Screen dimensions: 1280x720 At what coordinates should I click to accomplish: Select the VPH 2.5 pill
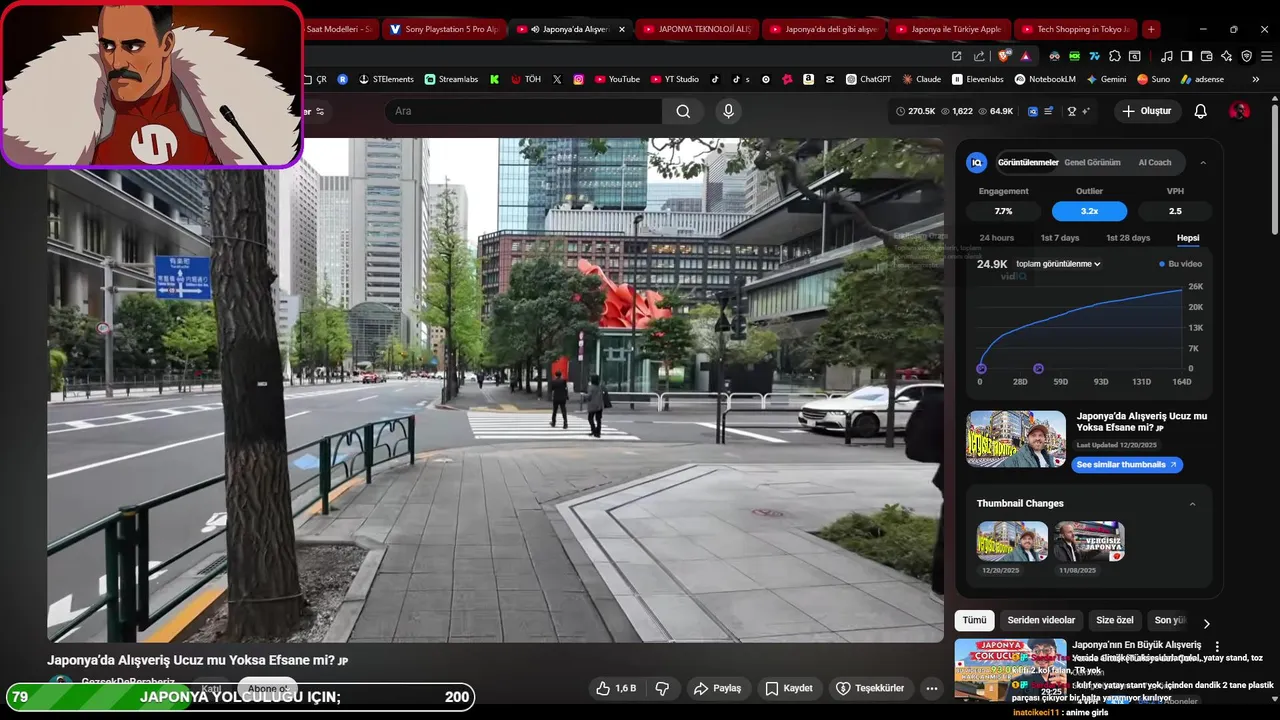[x=1175, y=211]
